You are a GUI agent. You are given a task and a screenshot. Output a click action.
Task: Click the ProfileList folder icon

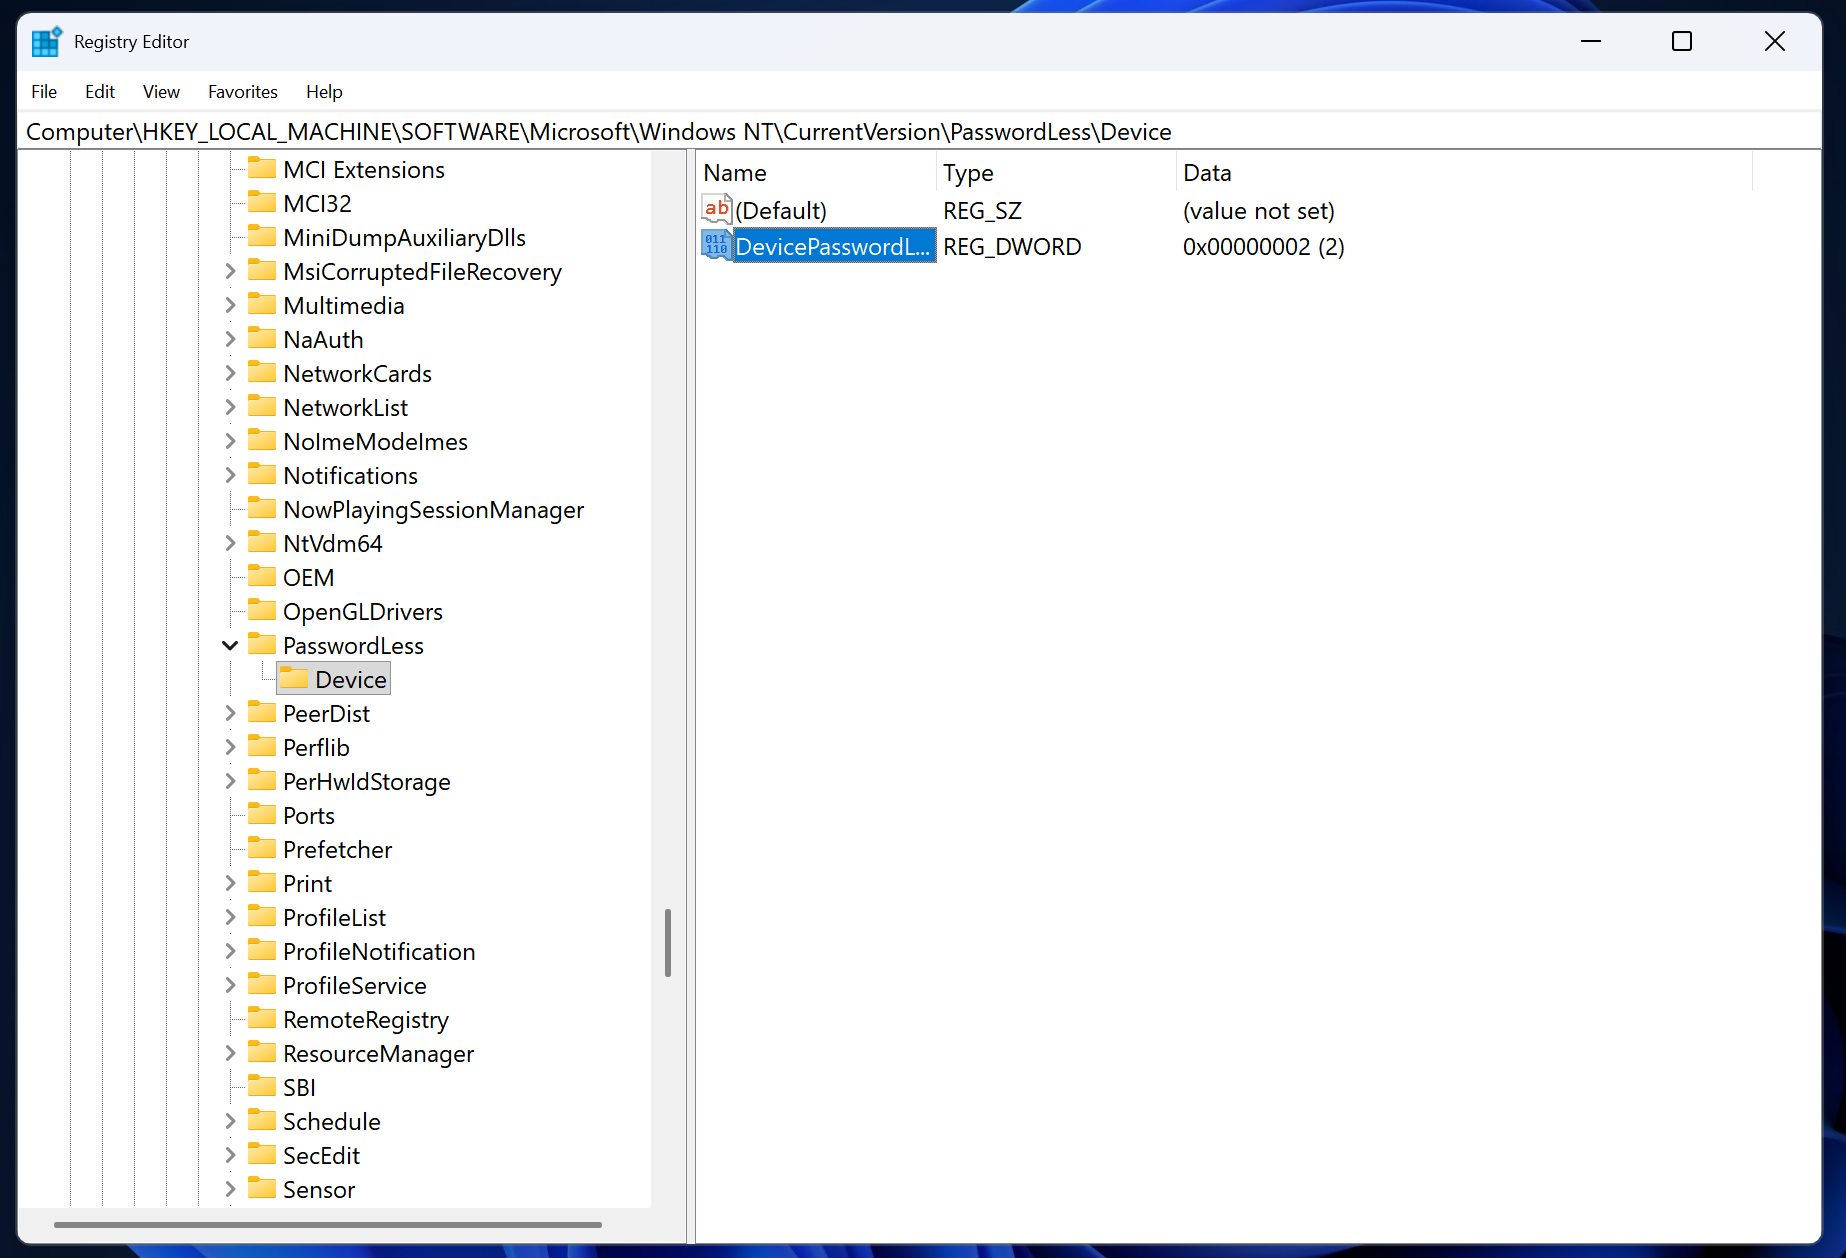262,916
